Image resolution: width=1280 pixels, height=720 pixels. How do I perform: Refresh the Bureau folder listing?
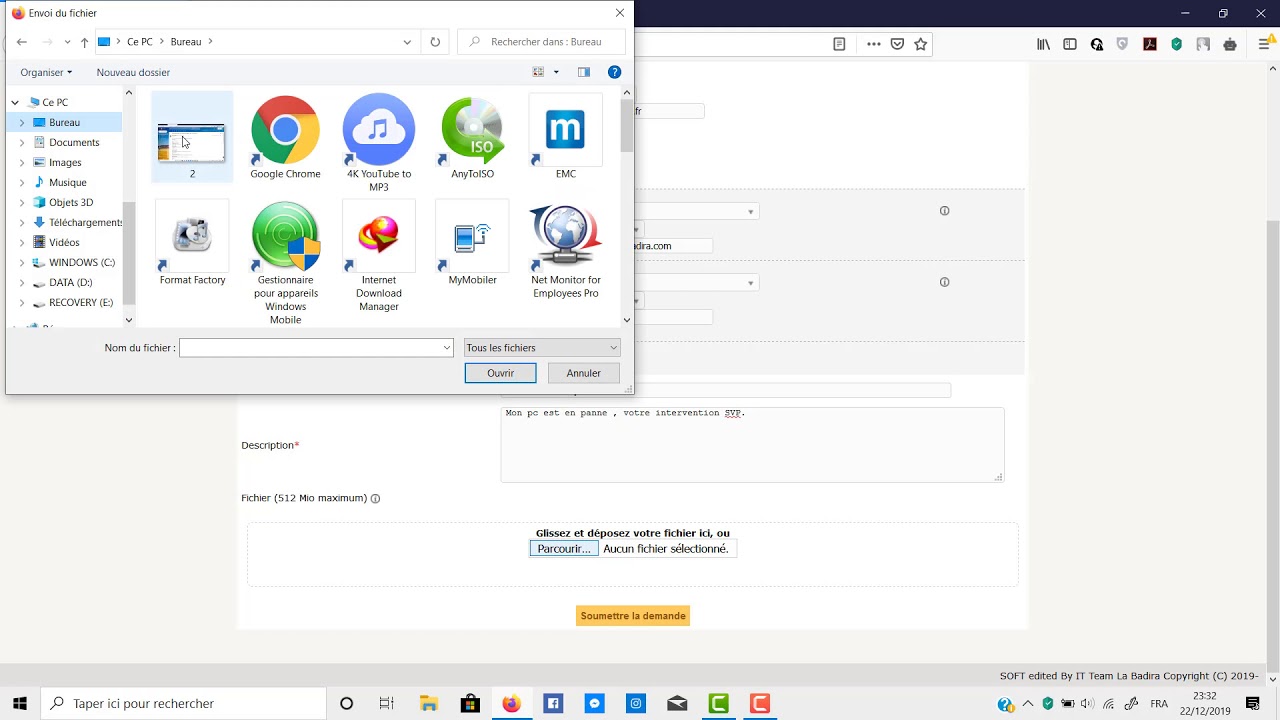(x=435, y=42)
